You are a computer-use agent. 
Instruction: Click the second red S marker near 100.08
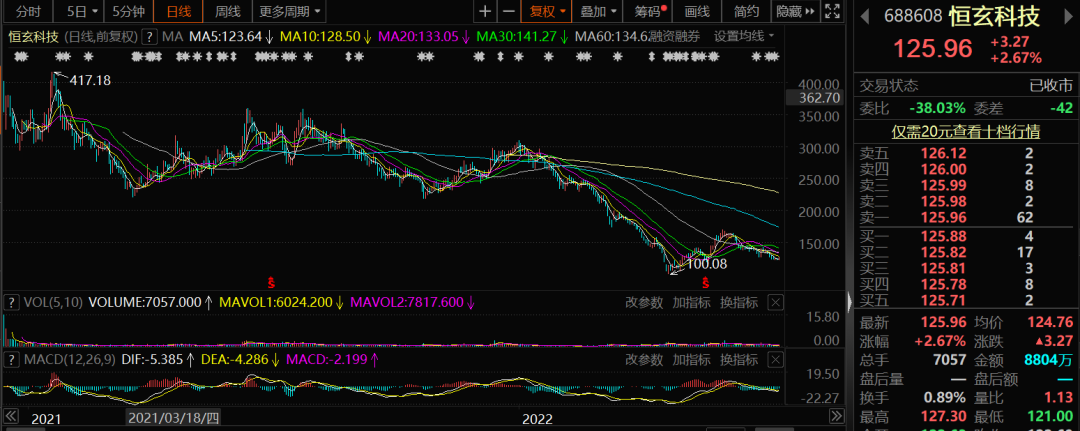tap(705, 282)
